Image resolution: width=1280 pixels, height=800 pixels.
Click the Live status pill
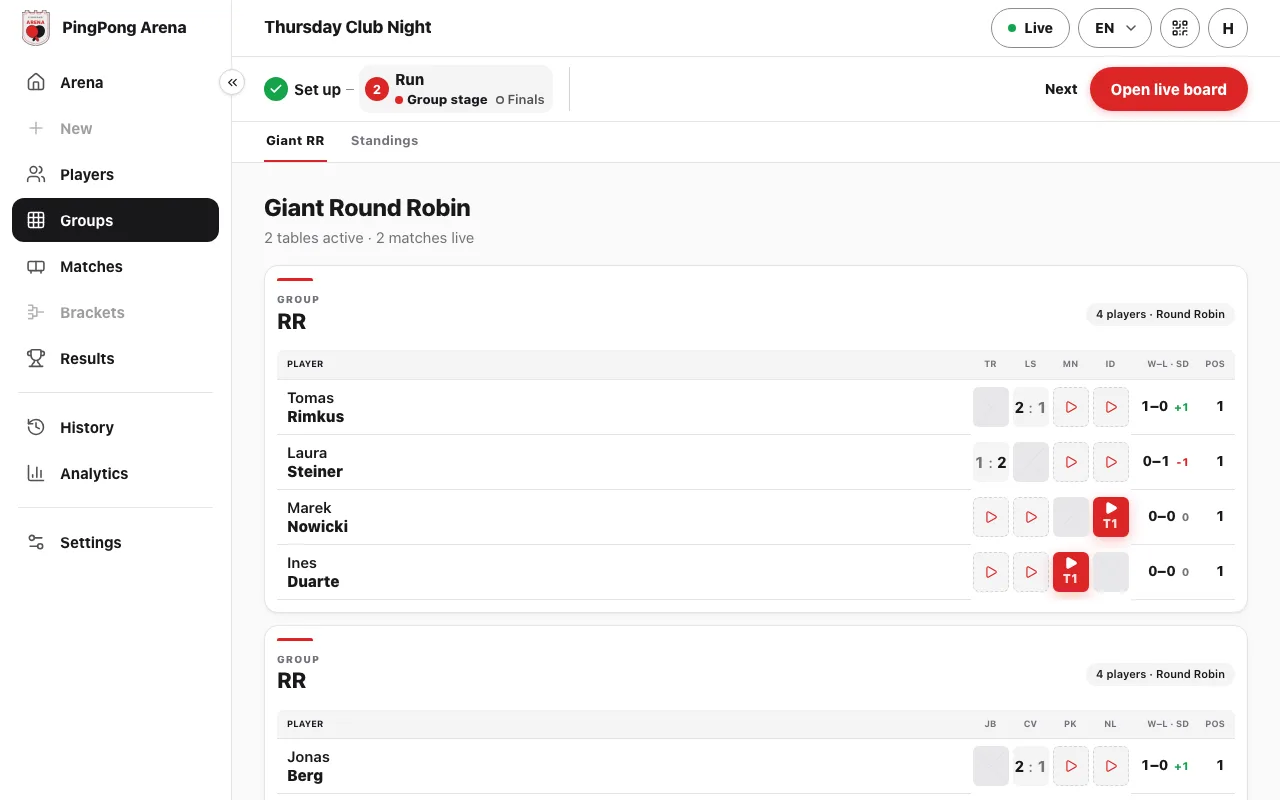coord(1030,28)
